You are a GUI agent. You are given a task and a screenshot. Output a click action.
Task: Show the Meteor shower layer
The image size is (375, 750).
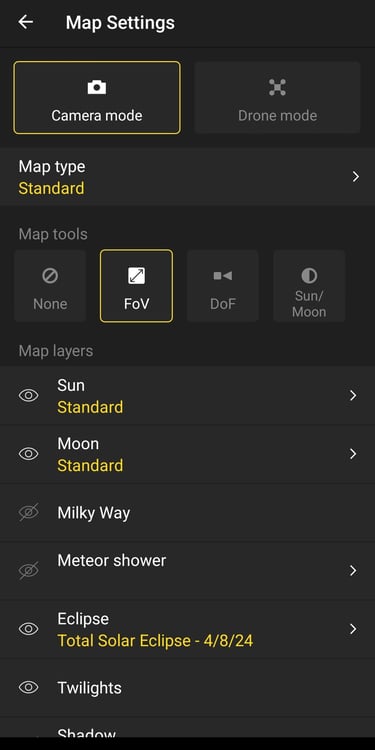(29, 570)
